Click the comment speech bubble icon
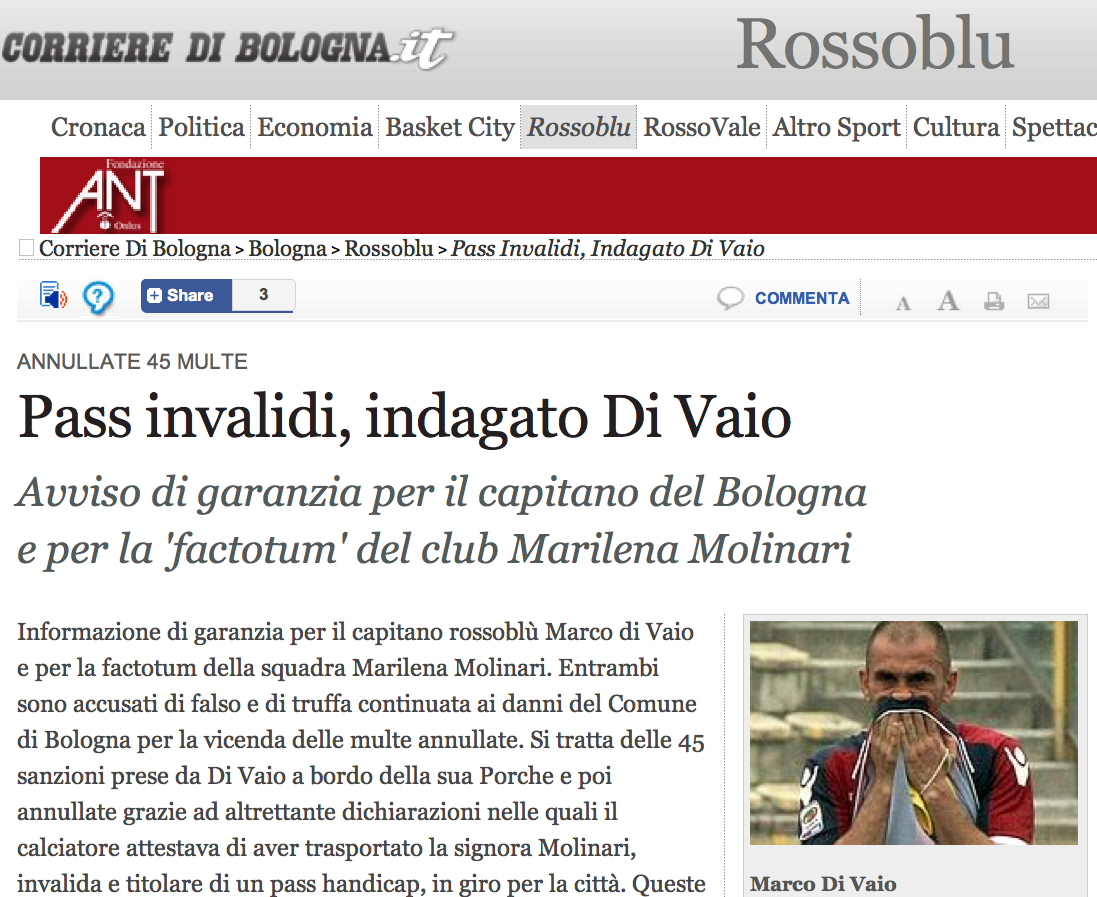 (x=730, y=298)
